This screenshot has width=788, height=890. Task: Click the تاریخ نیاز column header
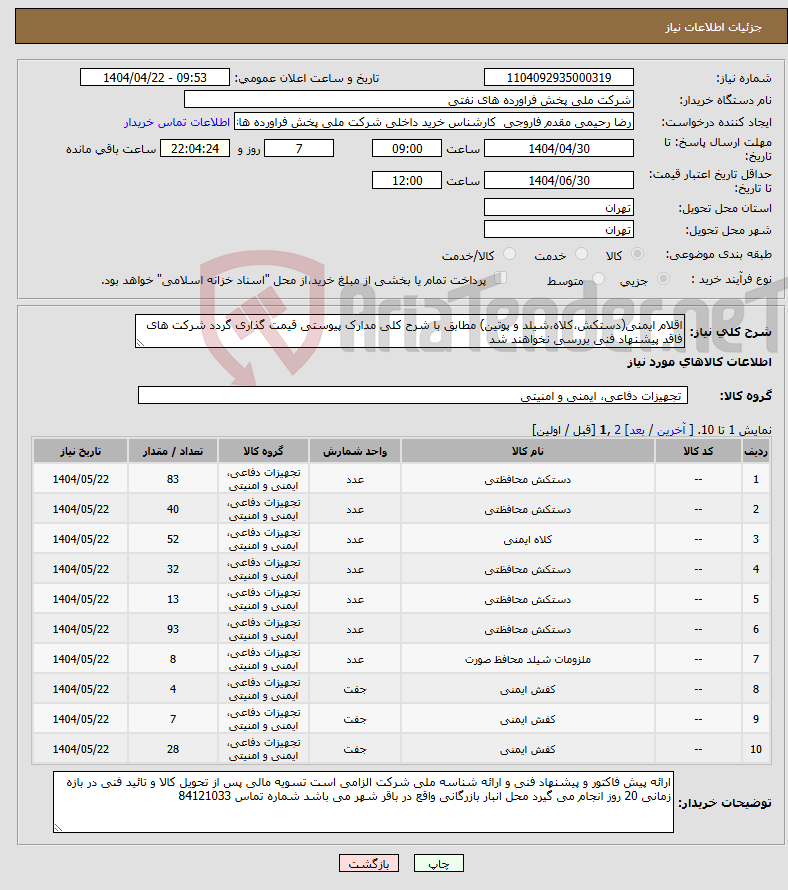pyautogui.click(x=81, y=451)
